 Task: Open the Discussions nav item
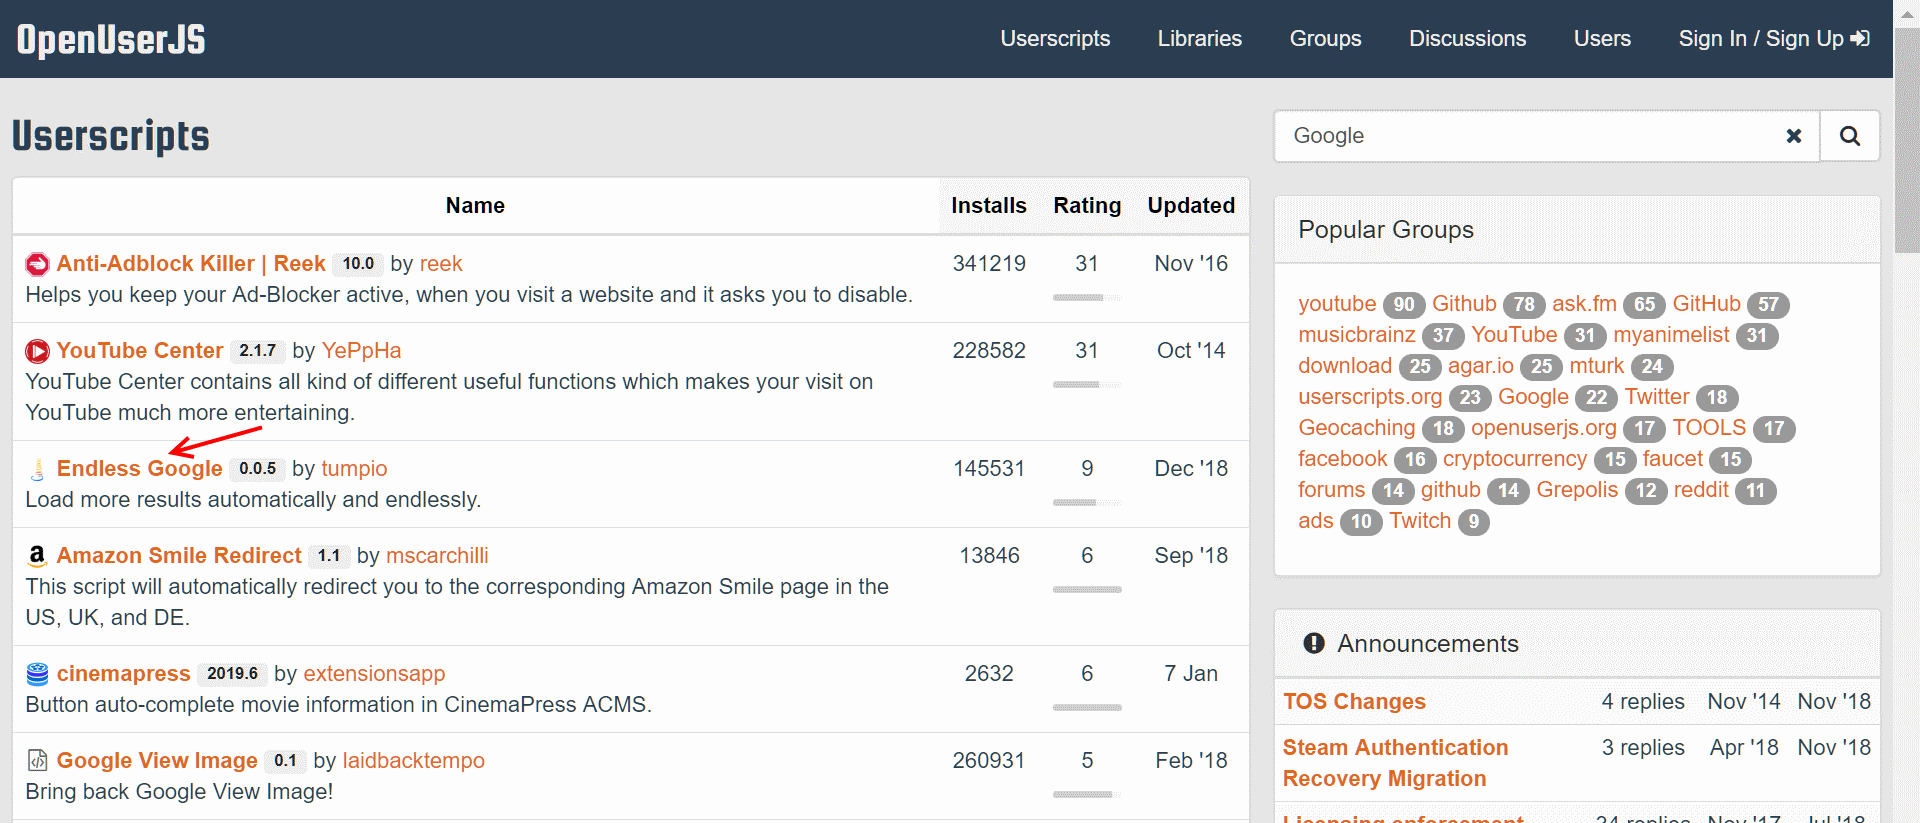[1467, 39]
